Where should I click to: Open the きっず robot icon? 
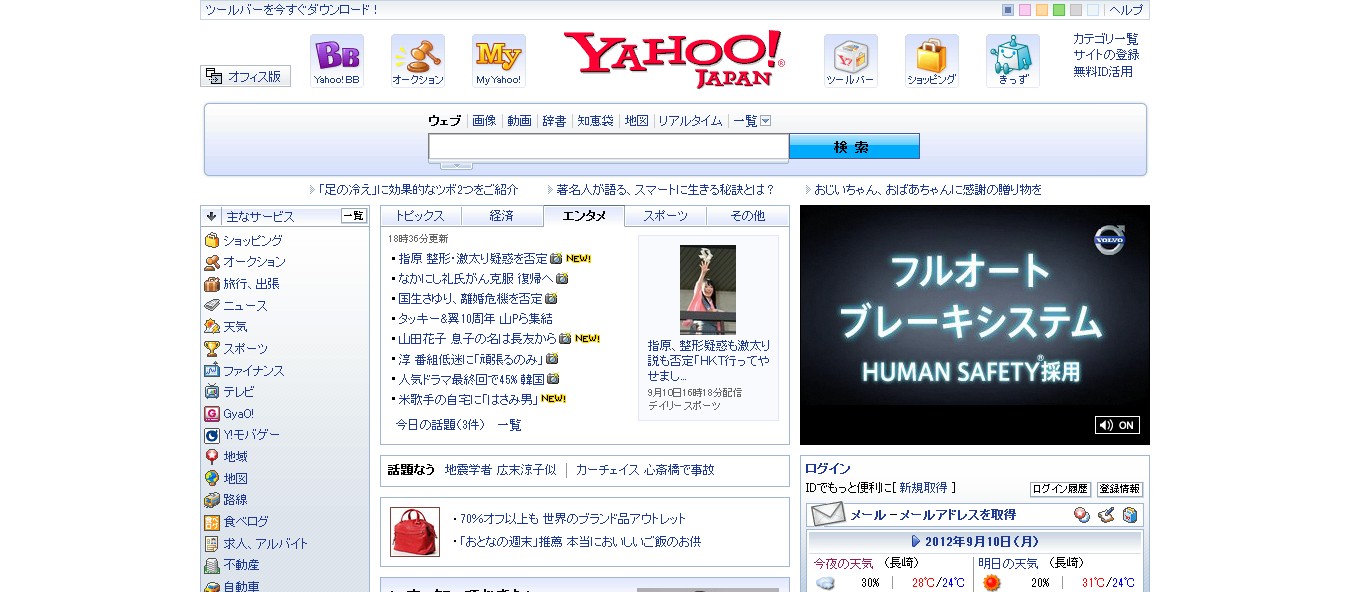tap(1013, 61)
